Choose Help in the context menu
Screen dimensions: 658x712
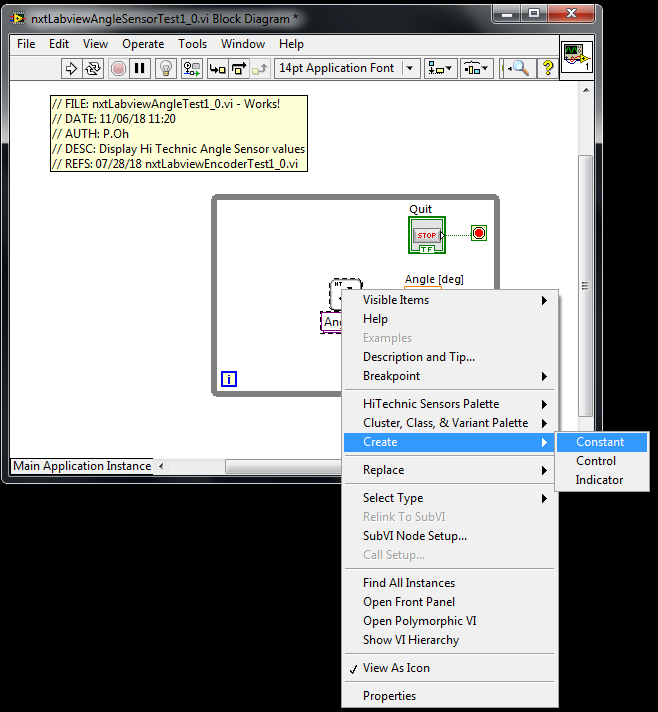(x=450, y=319)
